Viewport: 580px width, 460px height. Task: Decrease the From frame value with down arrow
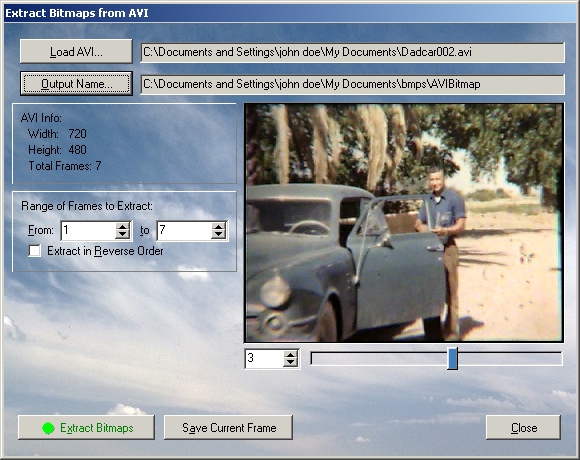tap(122, 234)
